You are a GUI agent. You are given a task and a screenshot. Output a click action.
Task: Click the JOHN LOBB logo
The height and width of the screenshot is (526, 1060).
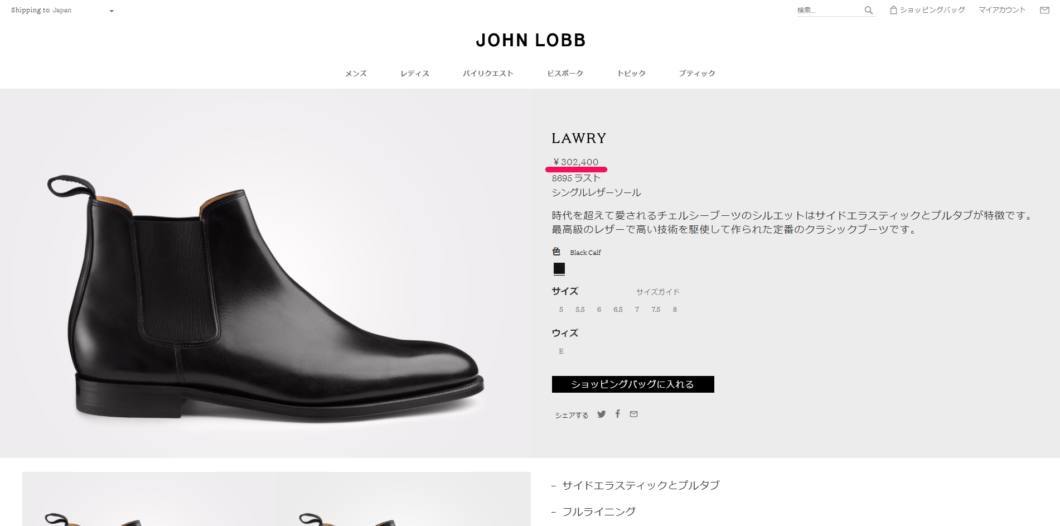[x=531, y=40]
